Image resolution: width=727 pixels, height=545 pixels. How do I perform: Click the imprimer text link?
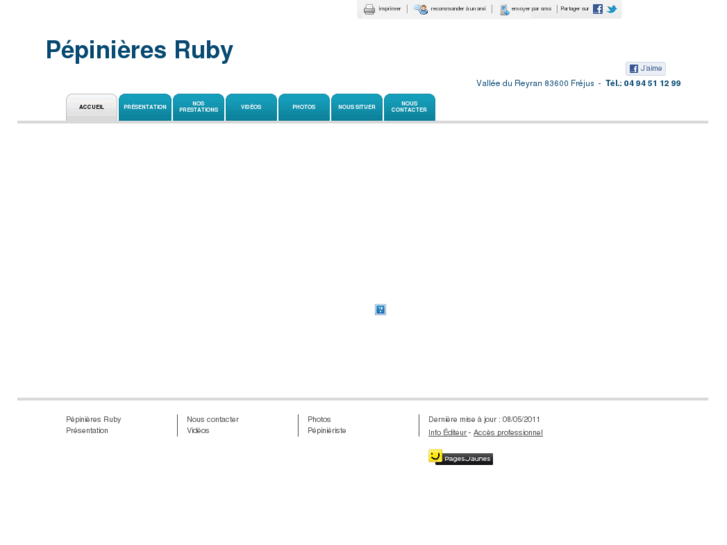click(x=389, y=9)
